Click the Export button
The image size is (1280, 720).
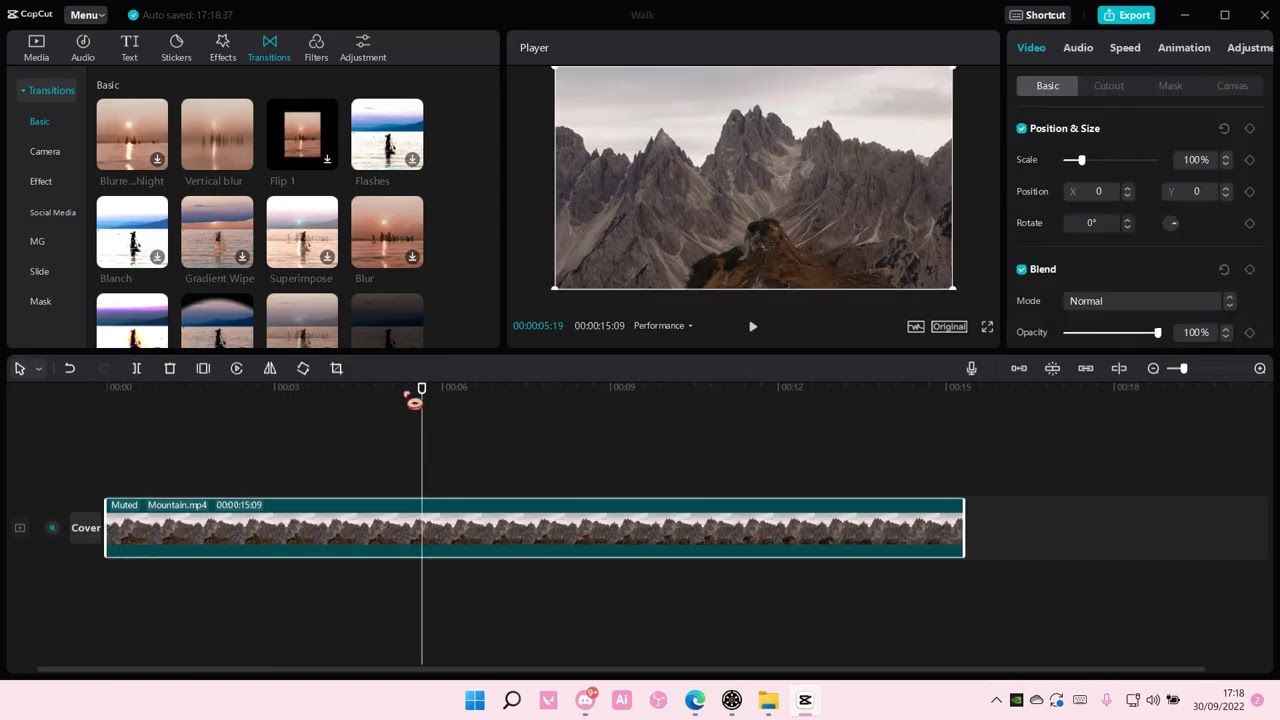1126,15
